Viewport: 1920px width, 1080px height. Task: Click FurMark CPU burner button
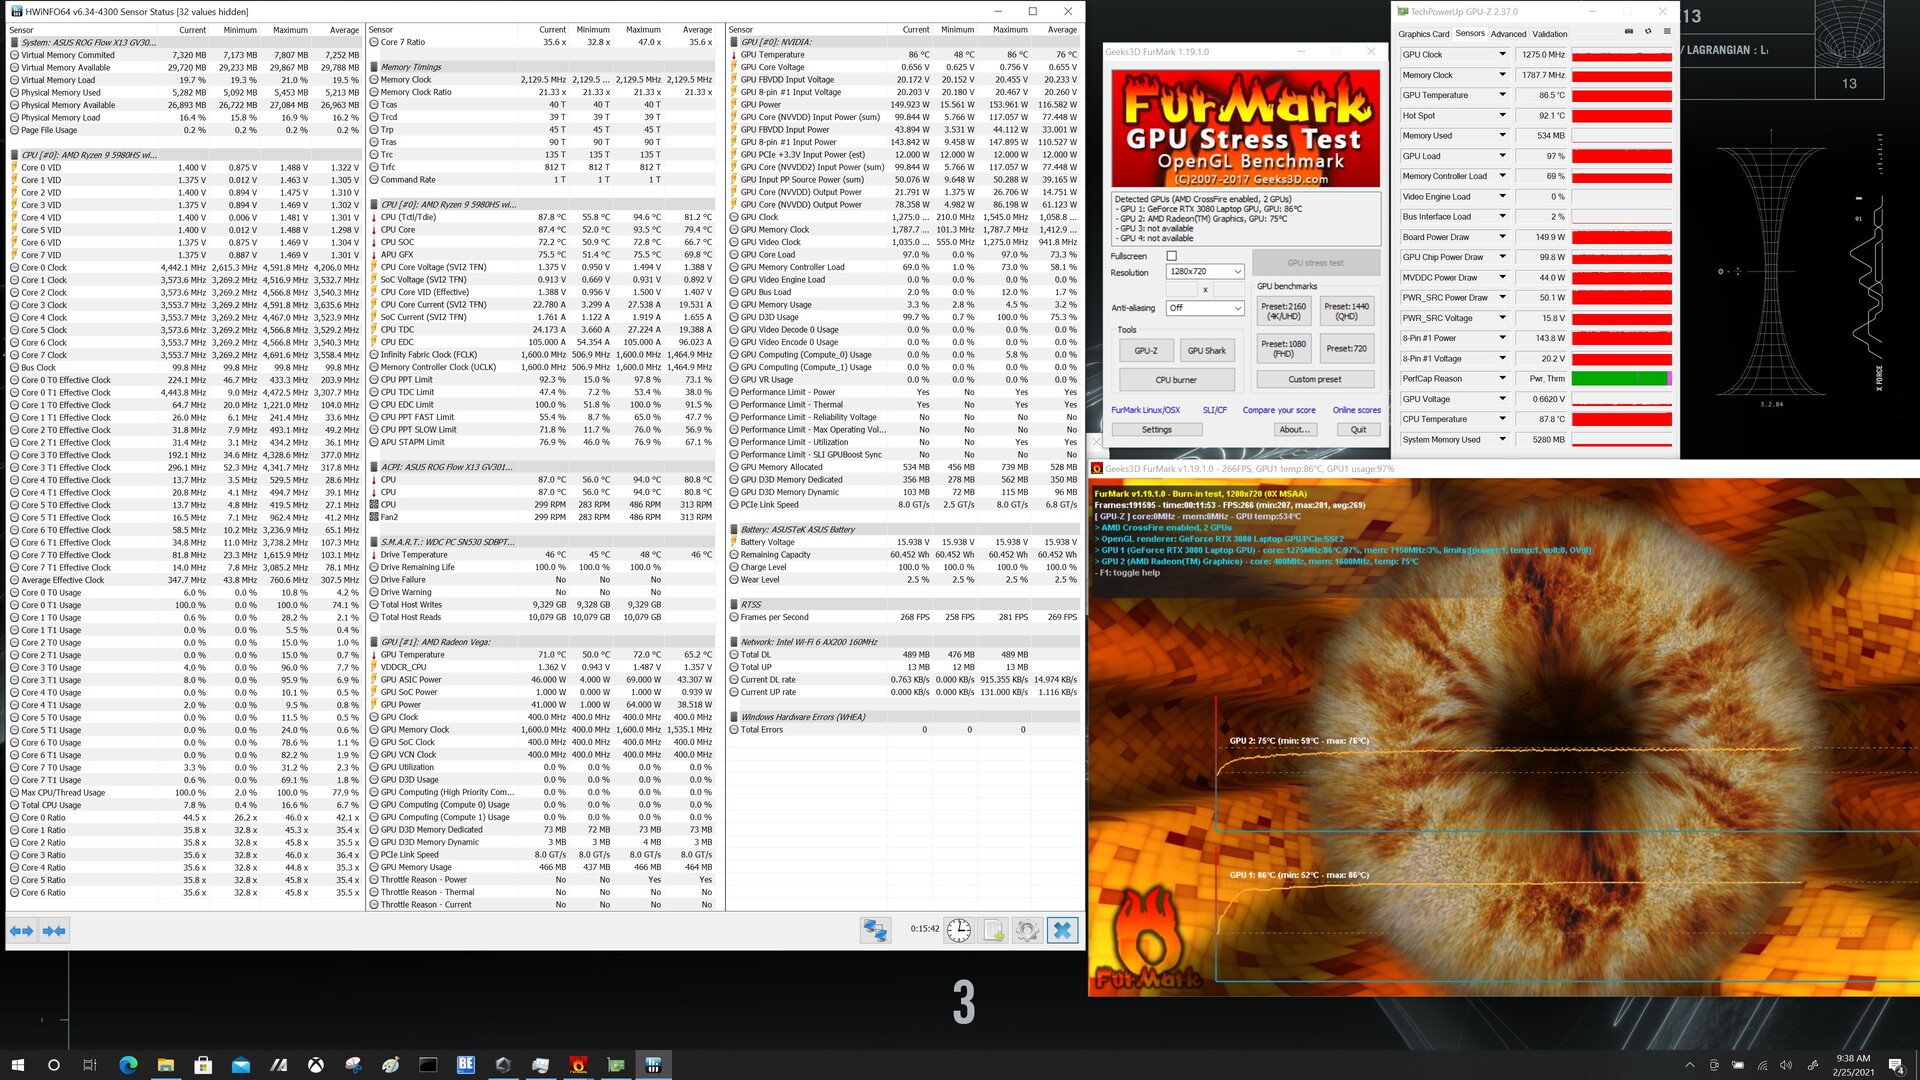coord(1176,380)
